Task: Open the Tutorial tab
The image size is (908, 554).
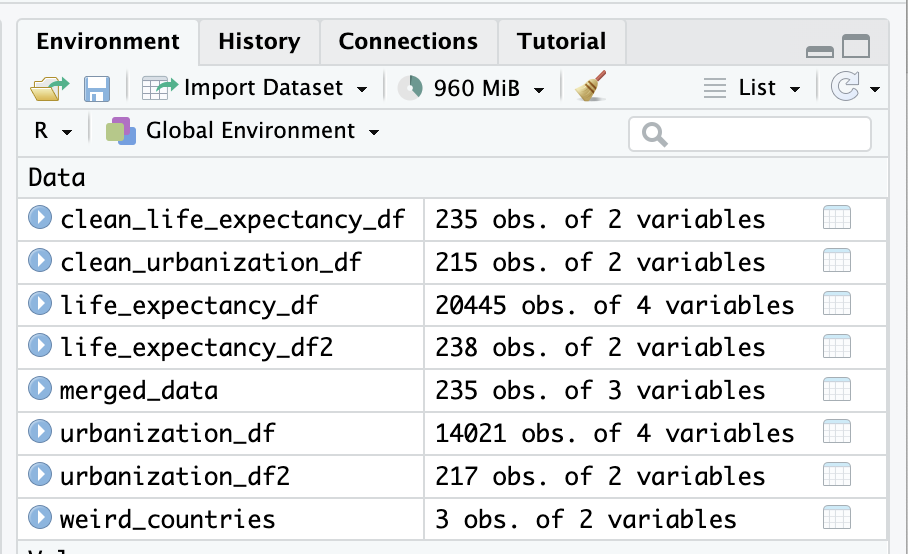Action: coord(561,41)
